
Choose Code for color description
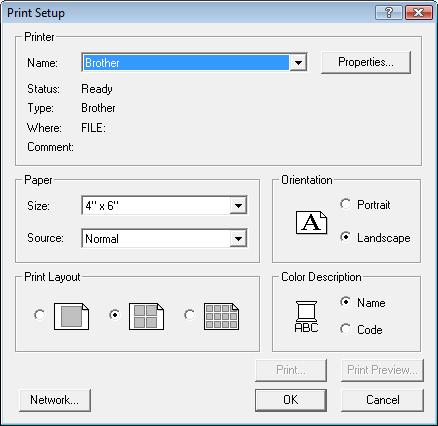click(345, 329)
